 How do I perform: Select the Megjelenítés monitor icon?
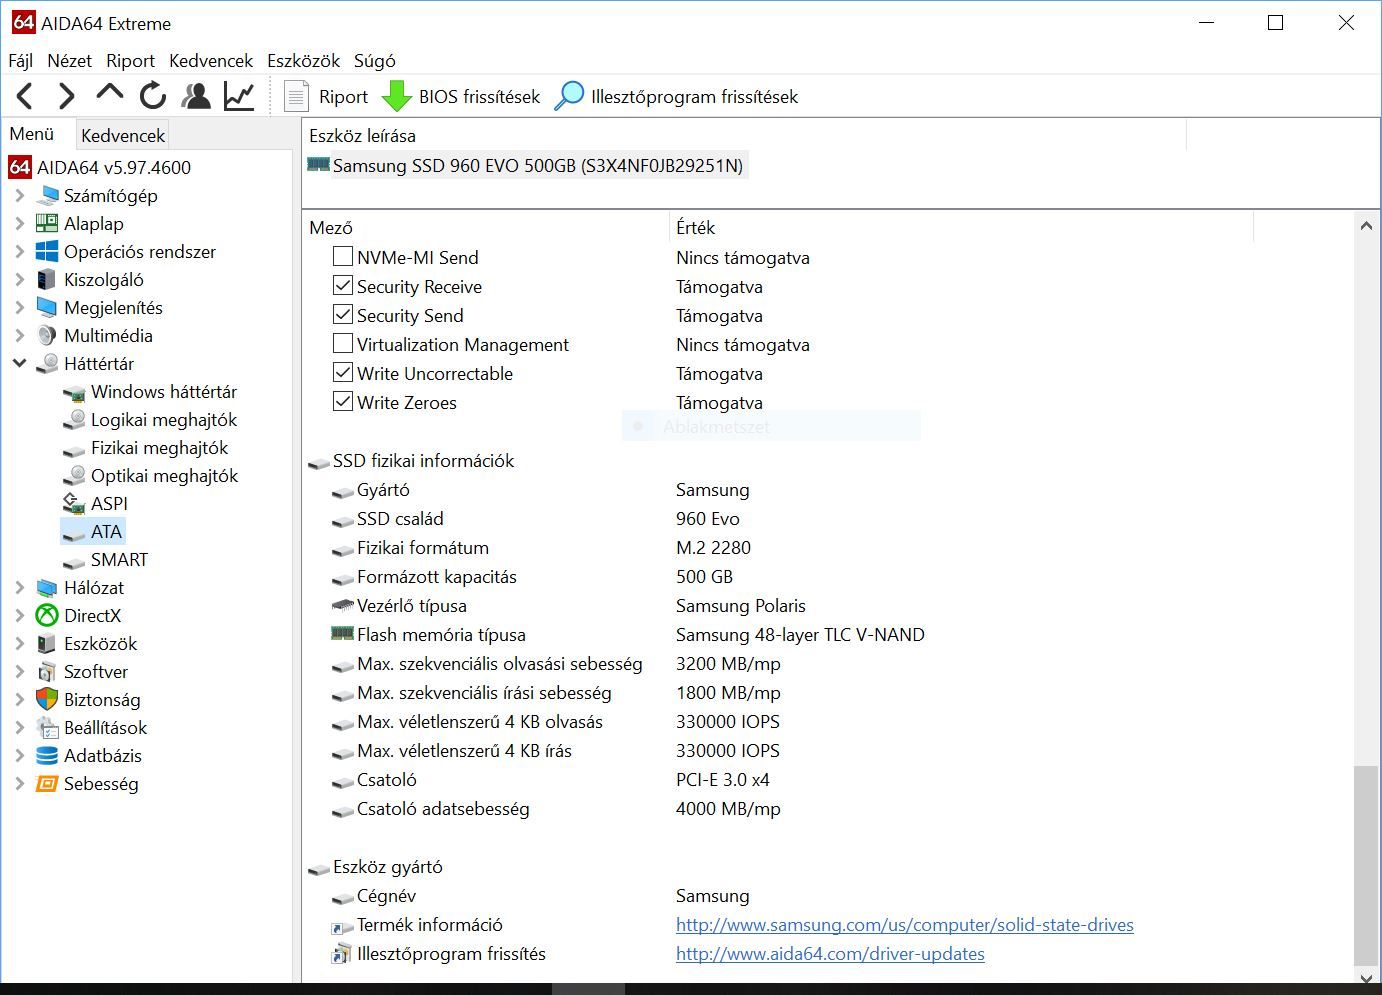click(47, 307)
